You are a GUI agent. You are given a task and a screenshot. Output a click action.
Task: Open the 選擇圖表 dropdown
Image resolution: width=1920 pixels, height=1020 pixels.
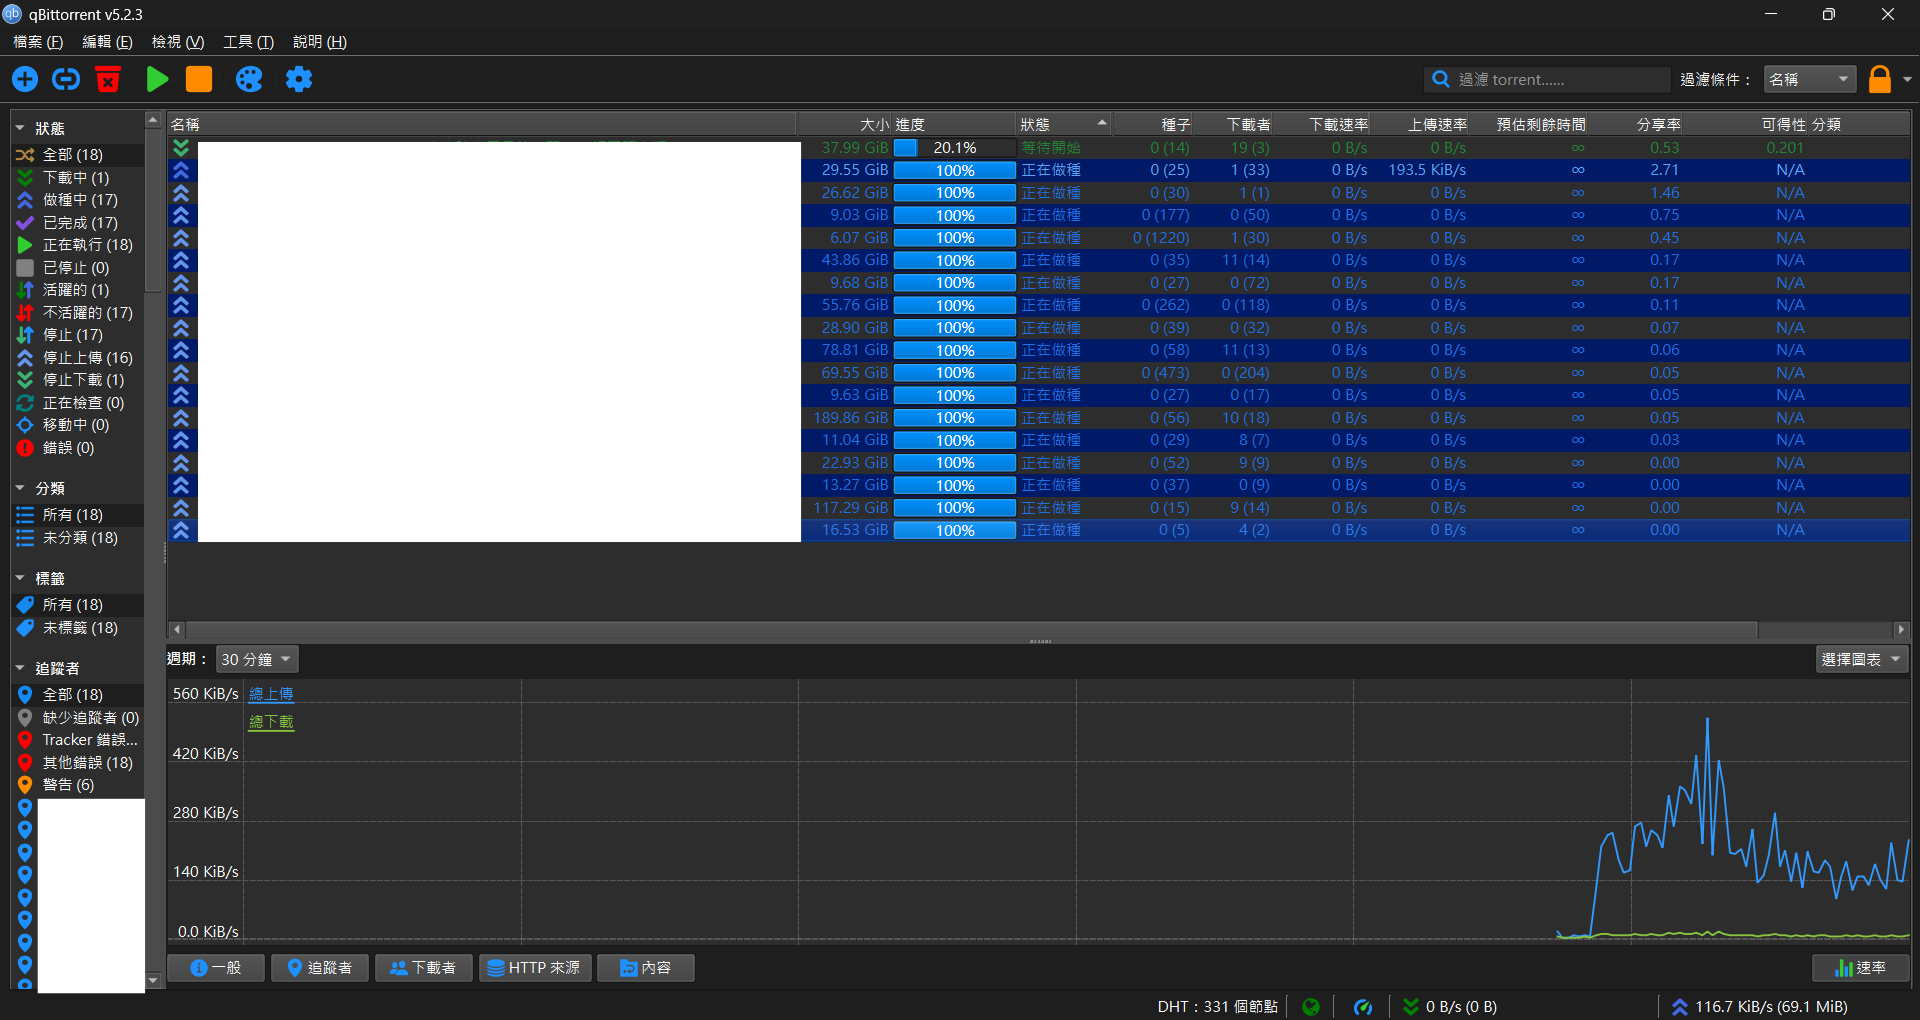pos(1862,659)
